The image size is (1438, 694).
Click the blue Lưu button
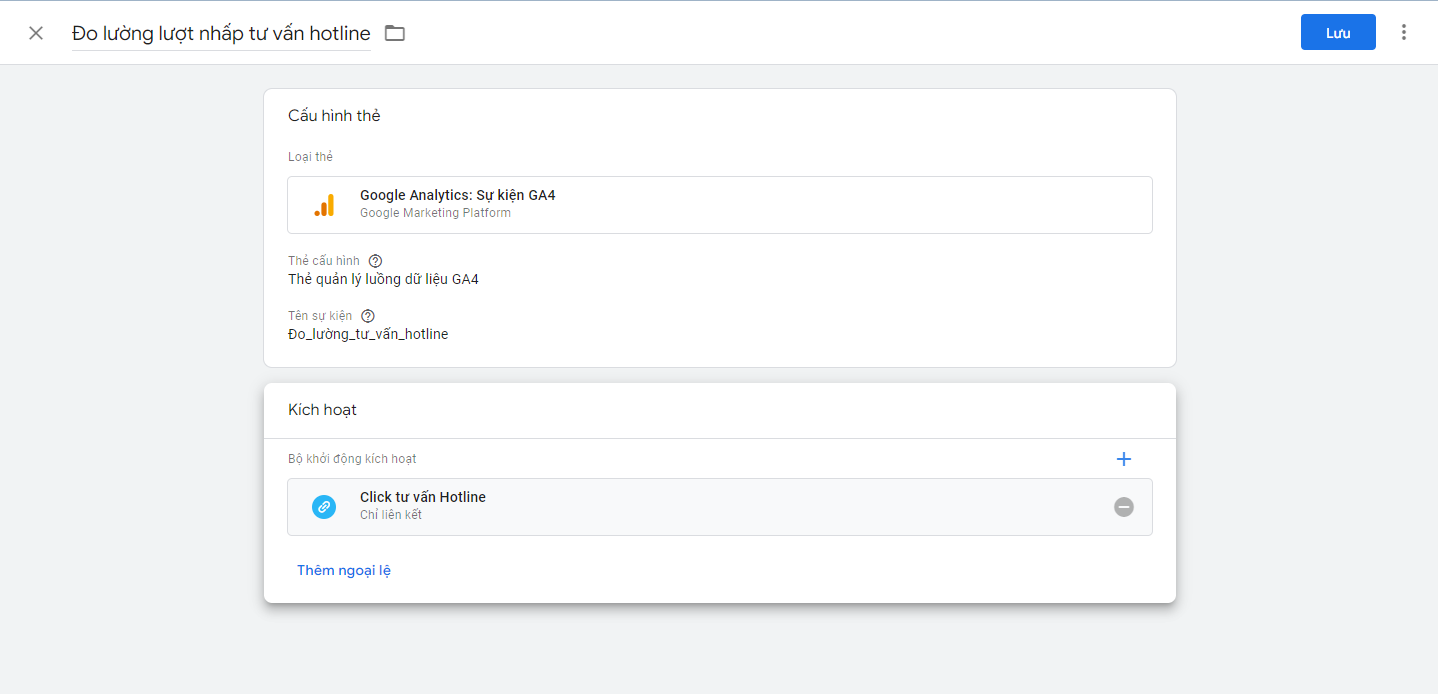[1338, 32]
